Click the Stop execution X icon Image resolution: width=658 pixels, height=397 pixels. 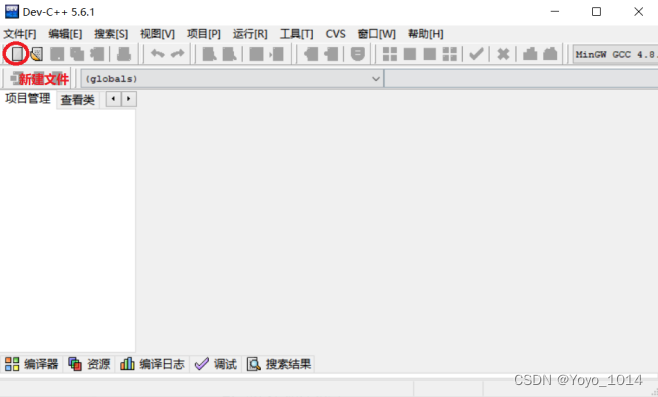click(x=503, y=54)
